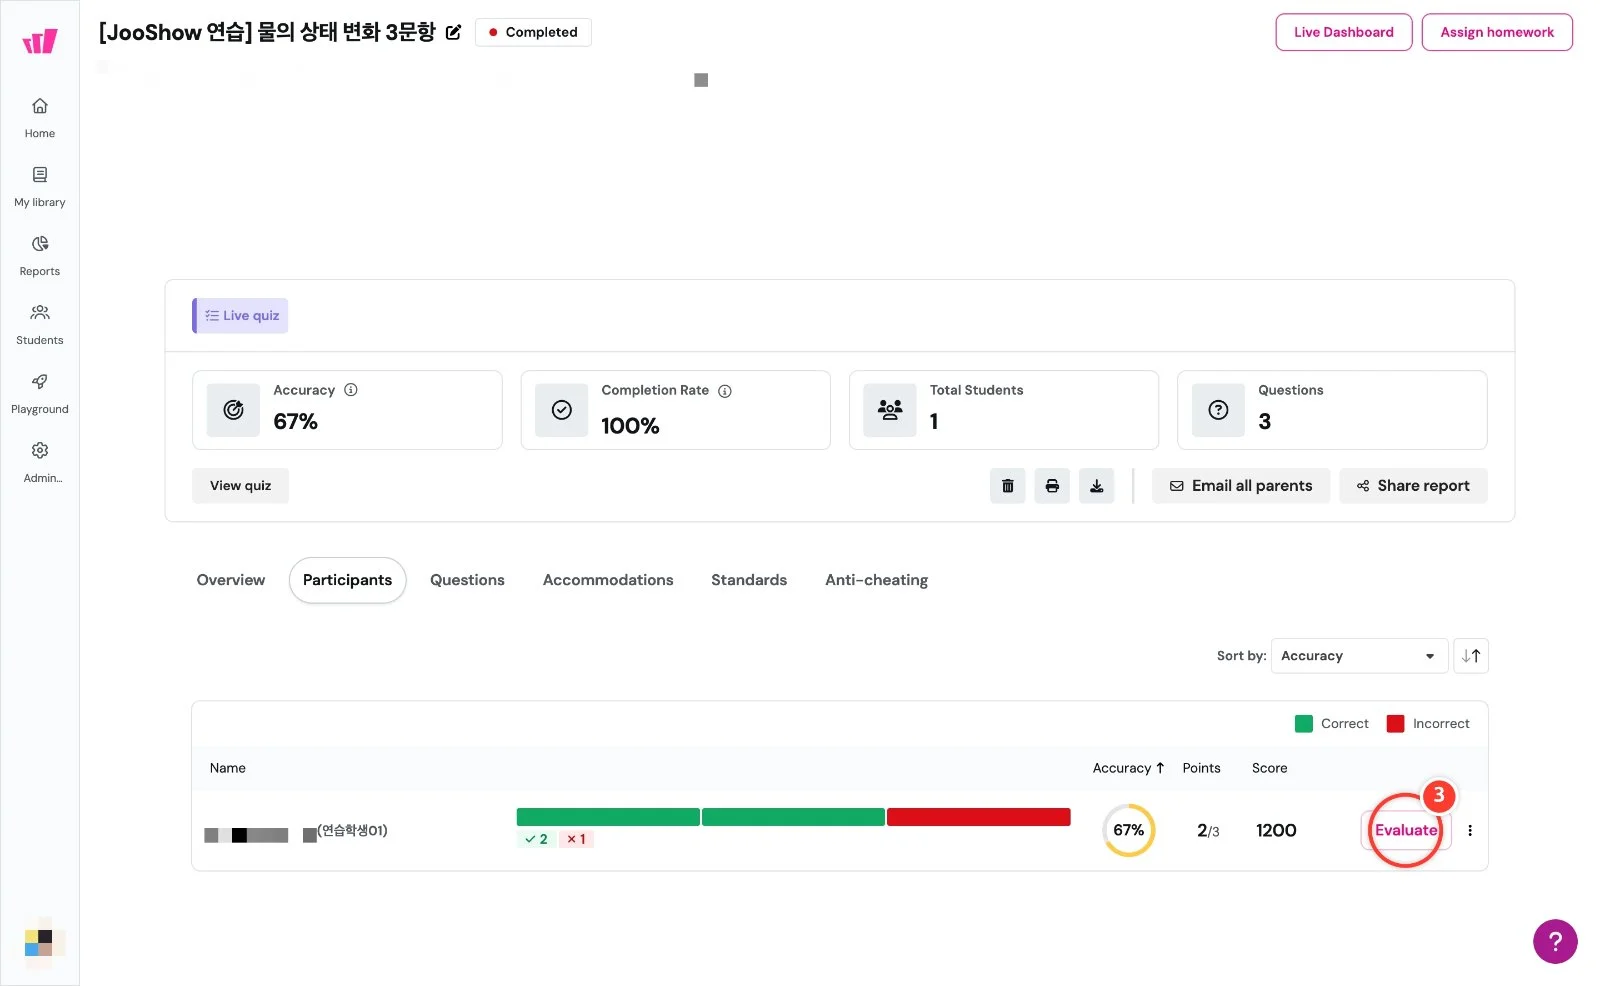Open the Live Dashboard

coord(1344,32)
